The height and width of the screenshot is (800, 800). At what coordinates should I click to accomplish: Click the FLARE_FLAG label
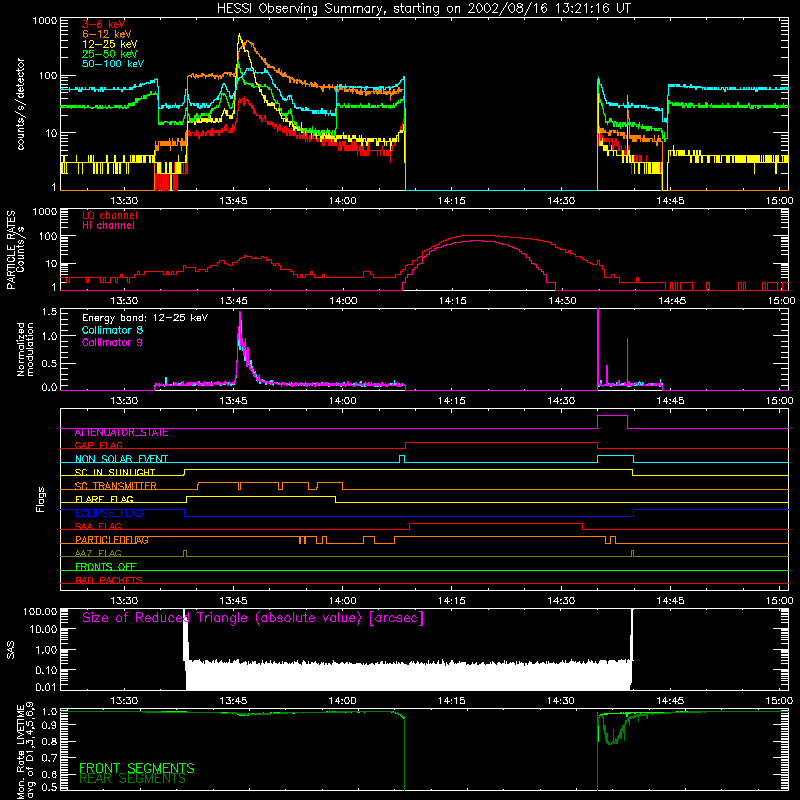[x=104, y=499]
